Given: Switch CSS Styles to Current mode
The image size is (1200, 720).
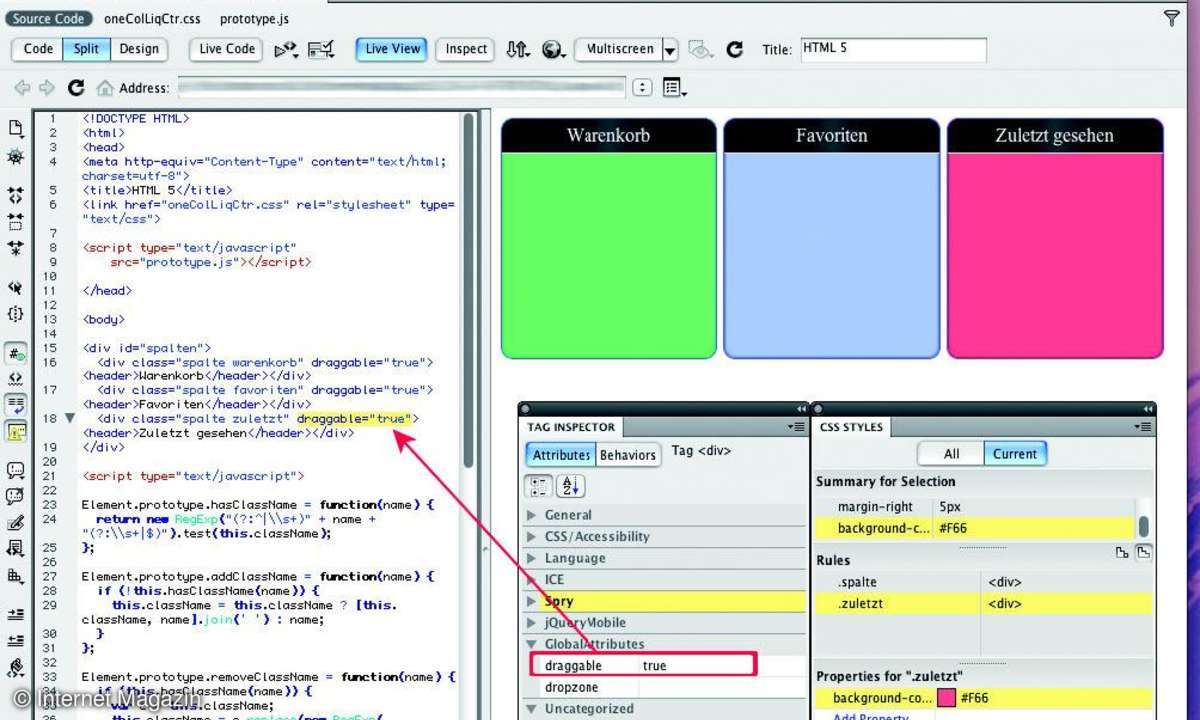Looking at the screenshot, I should pyautogui.click(x=1015, y=454).
